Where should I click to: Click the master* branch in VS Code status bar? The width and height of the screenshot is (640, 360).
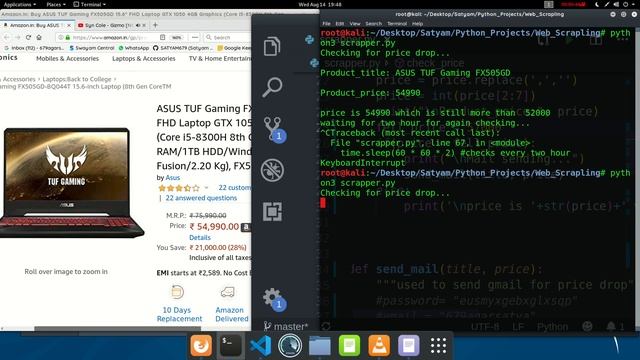285,327
